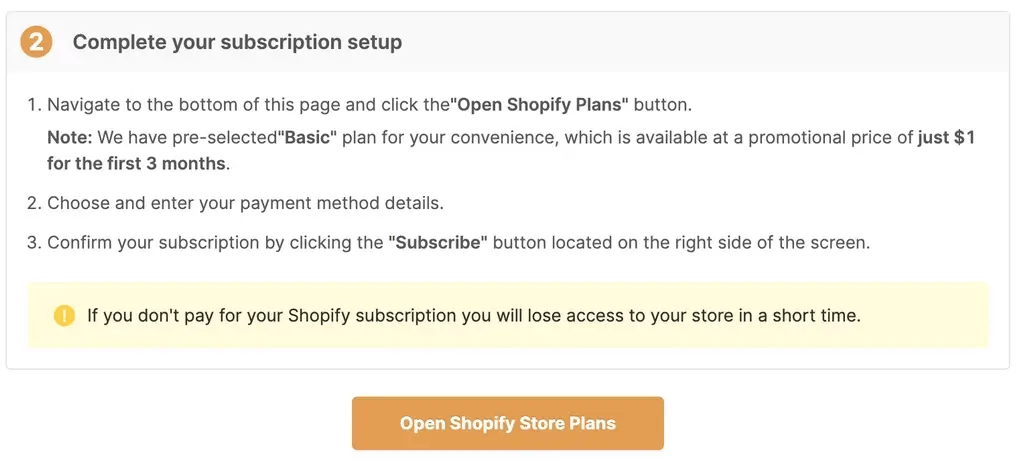Click list number 2 in the instructions
This screenshot has height=465, width=1024.
click(33, 203)
